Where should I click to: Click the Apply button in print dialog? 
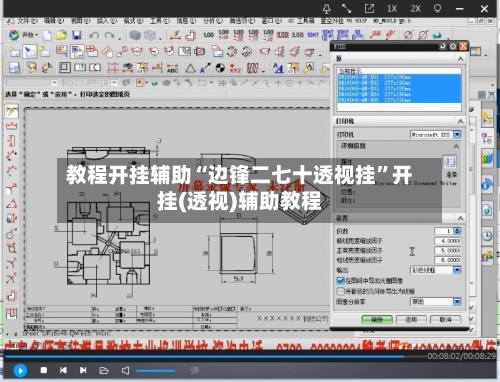[x=411, y=319]
